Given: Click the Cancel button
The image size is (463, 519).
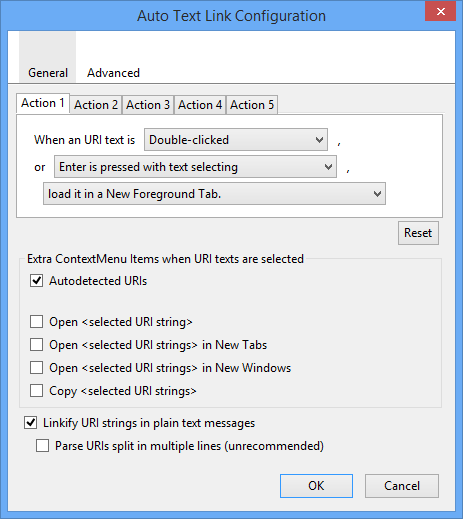Looking at the screenshot, I should pos(402,486).
